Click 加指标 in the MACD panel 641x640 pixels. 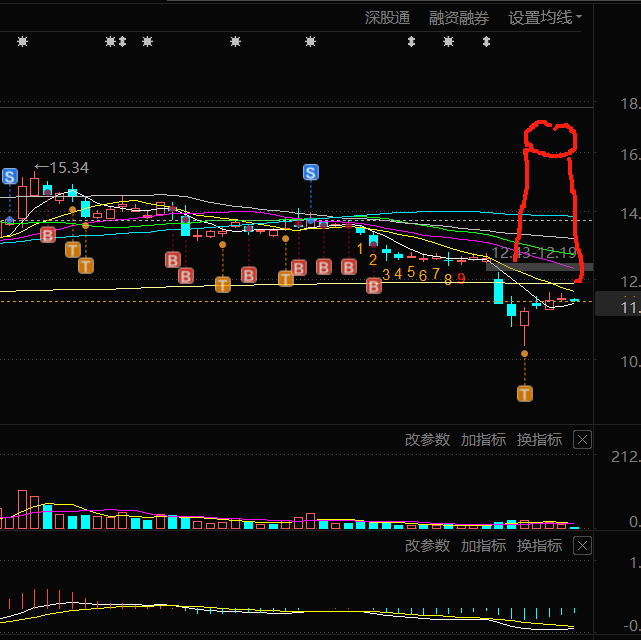[483, 546]
